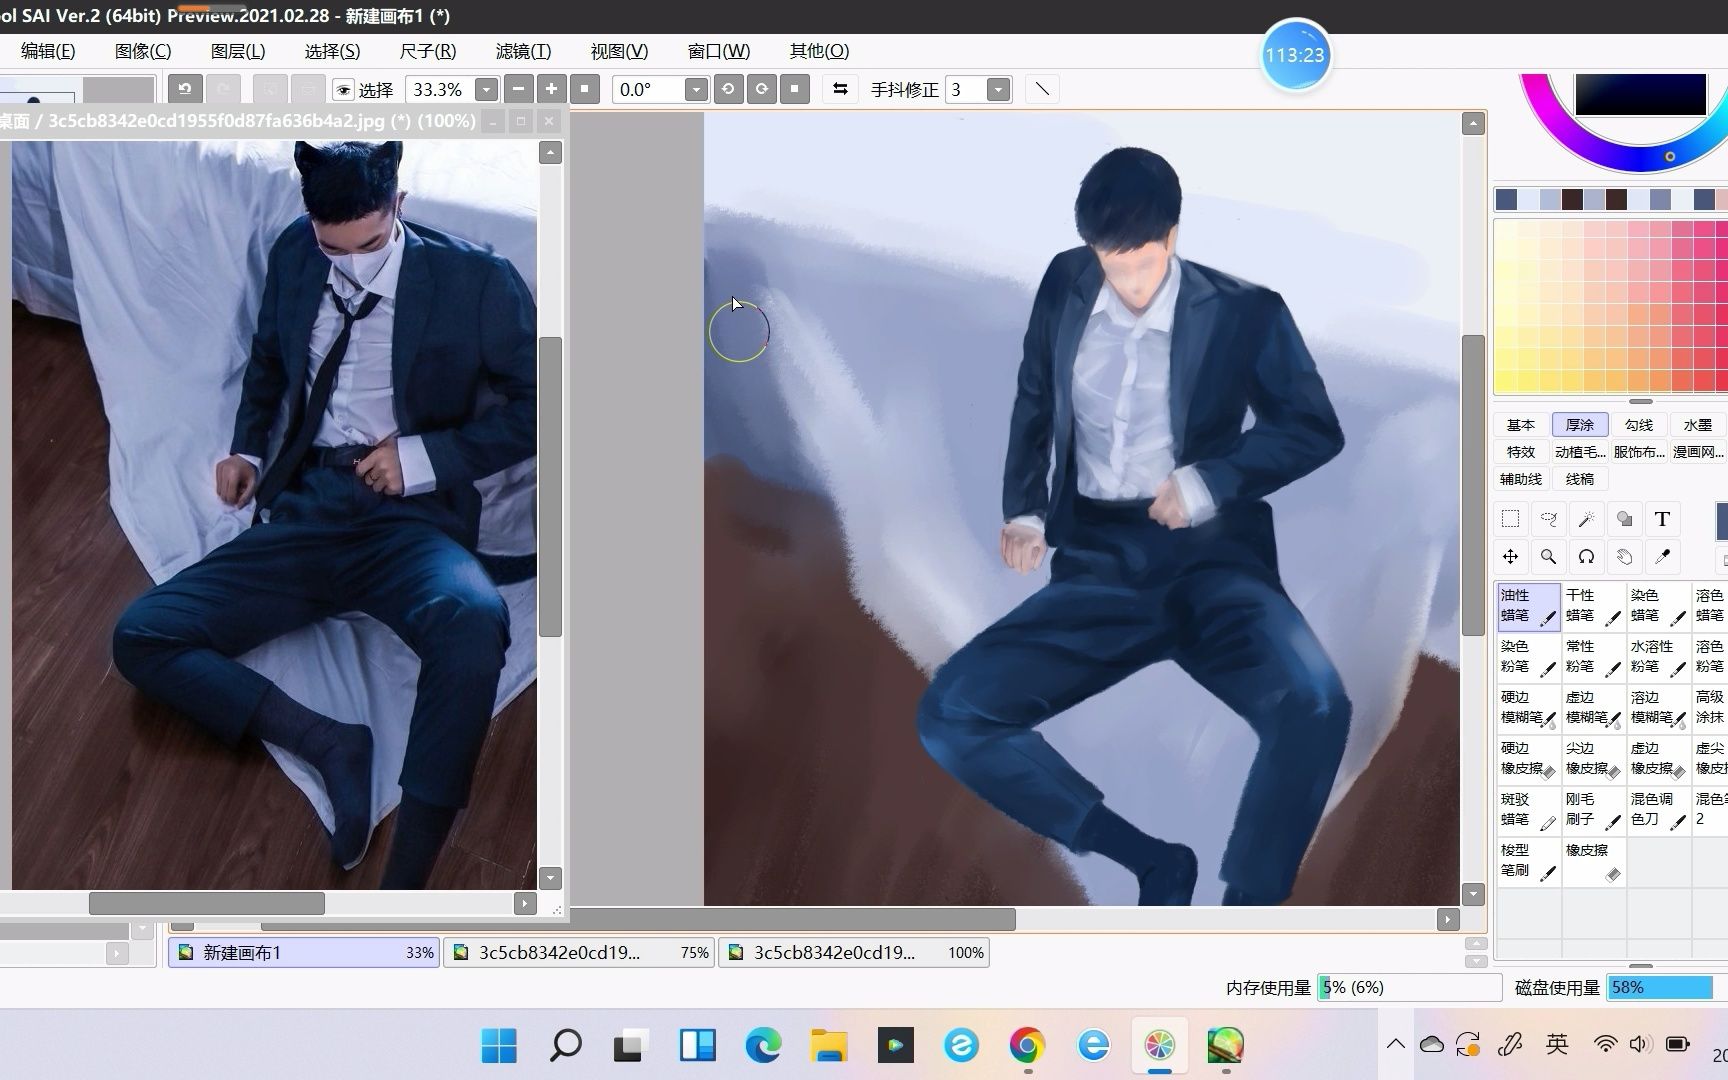Image resolution: width=1728 pixels, height=1080 pixels.
Task: Switch to the 100% 3c5cb8342e0cd19 document tab
Action: [854, 953]
